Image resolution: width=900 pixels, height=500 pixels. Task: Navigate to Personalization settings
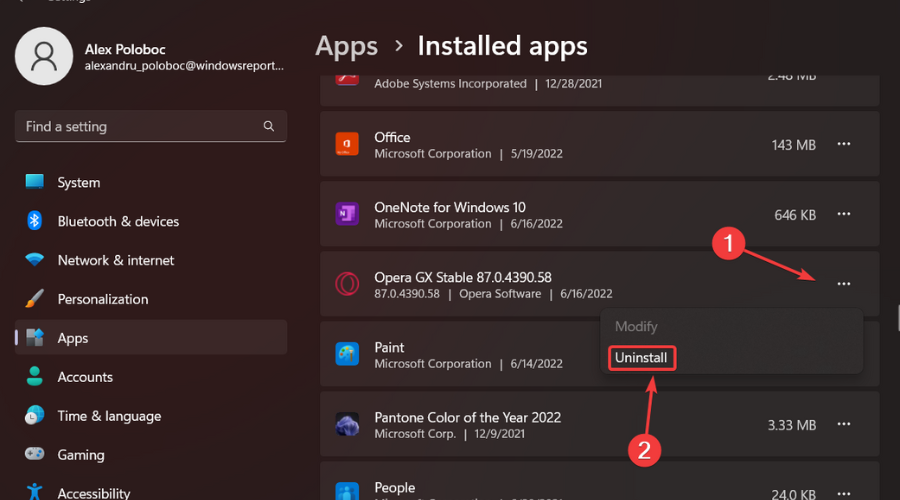point(102,299)
